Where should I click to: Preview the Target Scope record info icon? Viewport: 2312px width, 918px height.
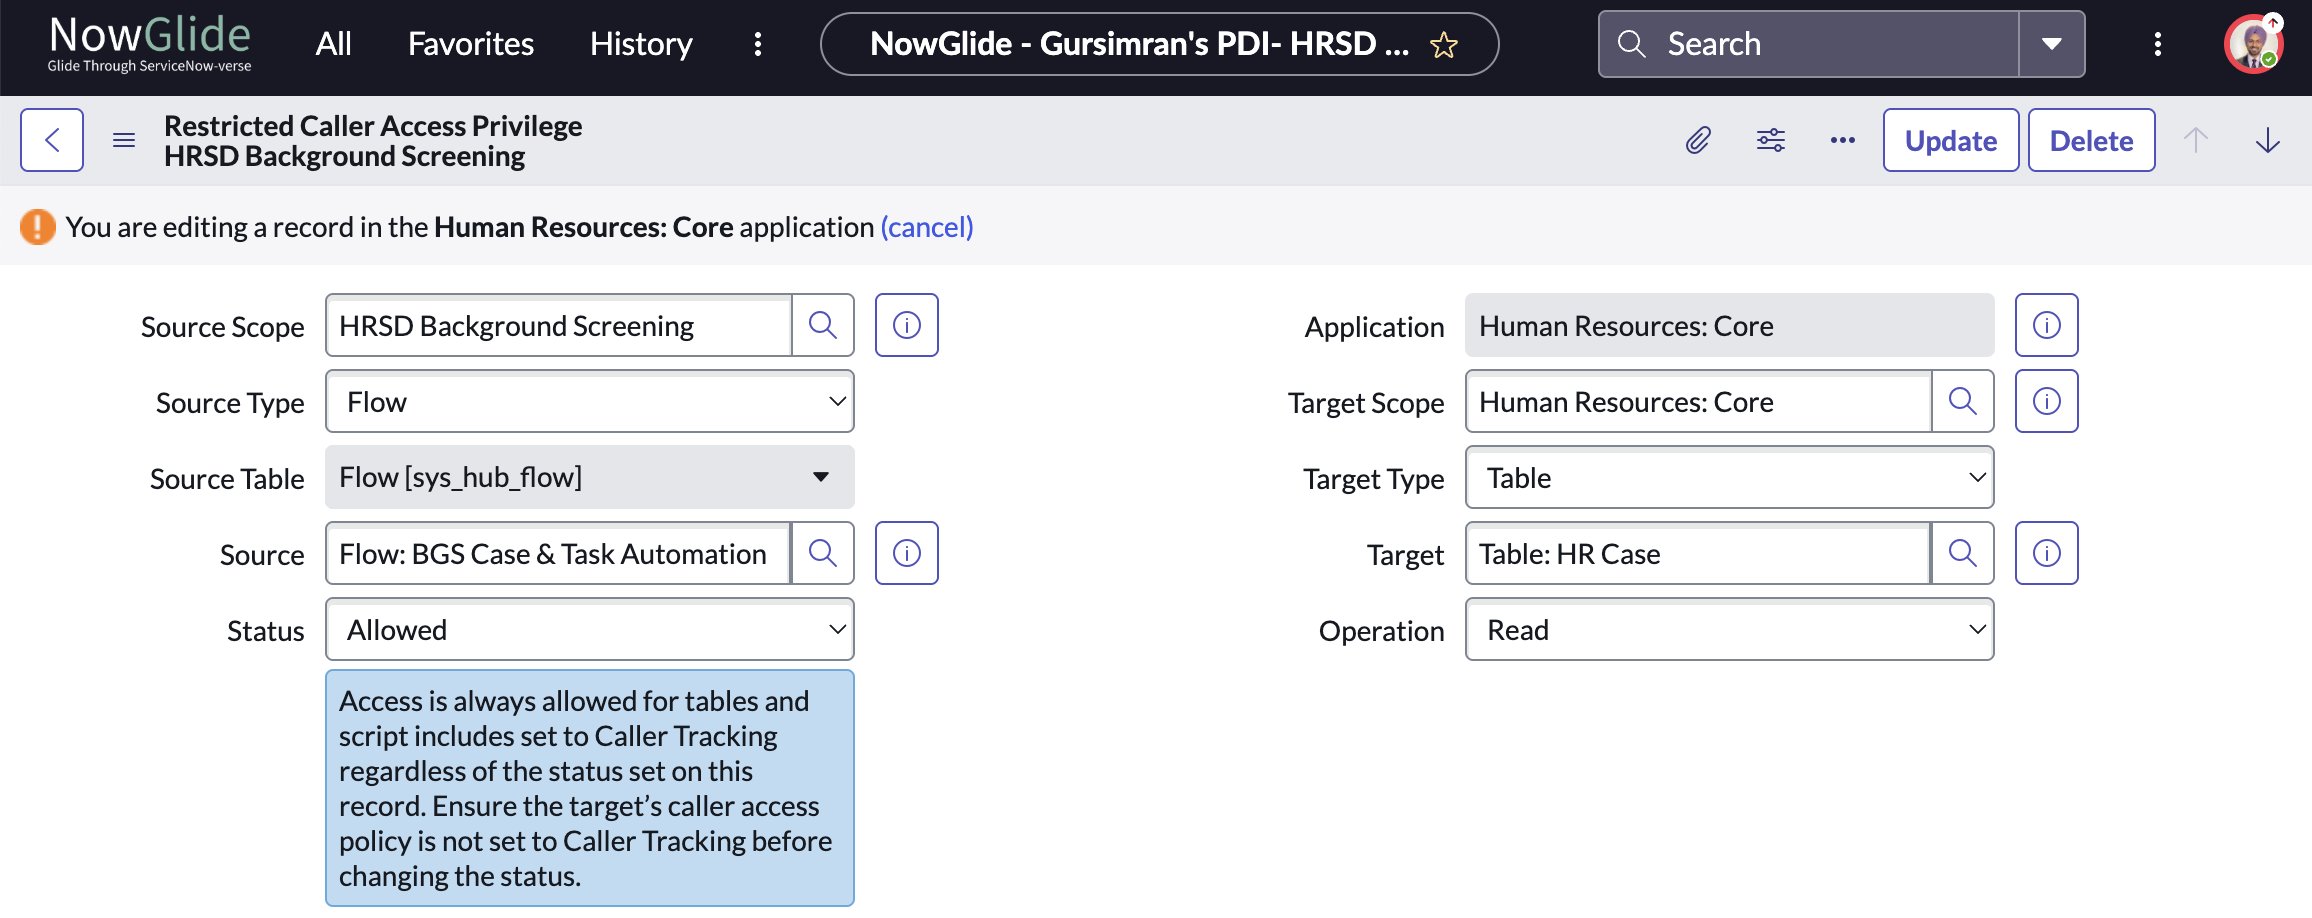click(2047, 401)
